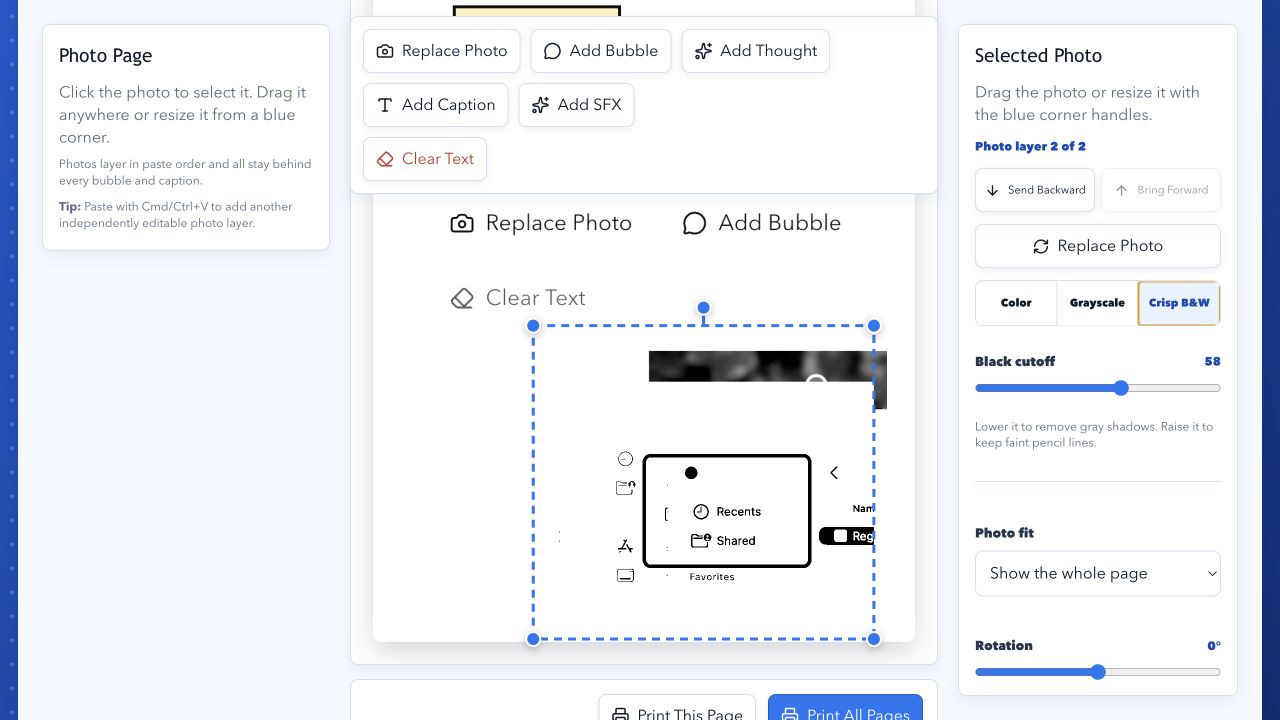Click the bottom-right blue corner handle of photo
This screenshot has width=1280, height=720.
tap(874, 639)
